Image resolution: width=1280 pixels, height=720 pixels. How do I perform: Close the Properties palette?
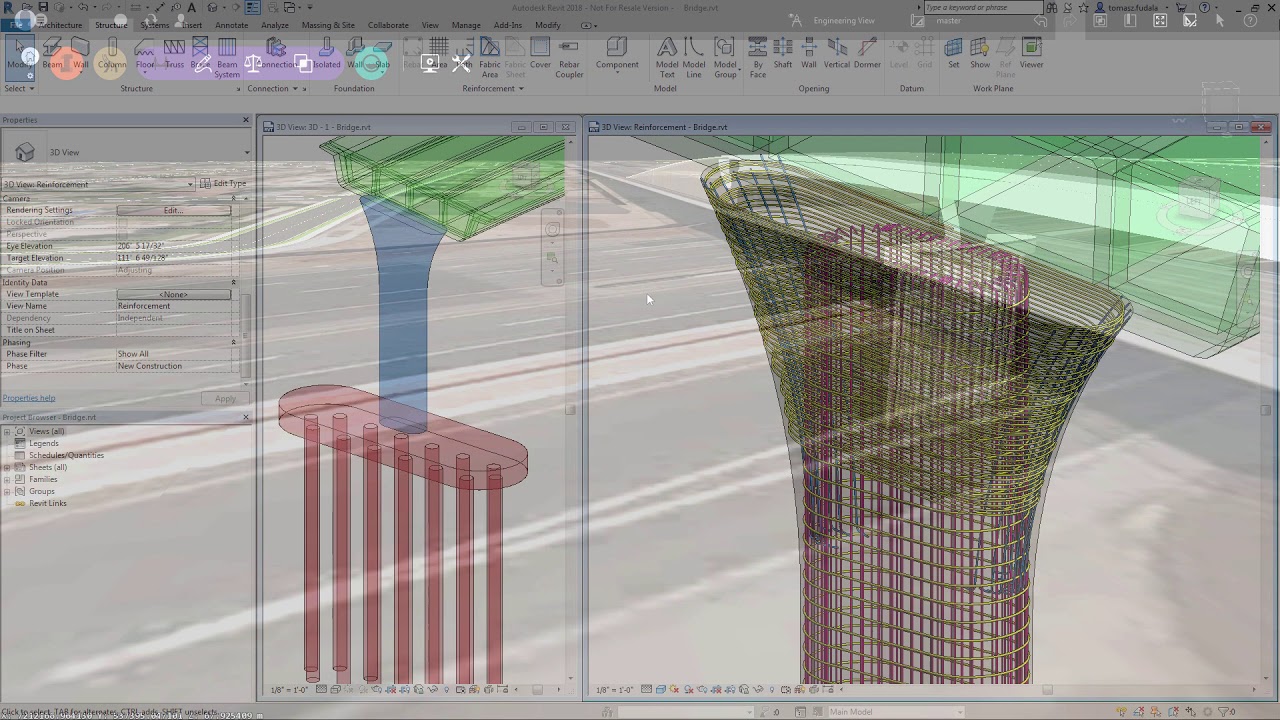click(x=246, y=120)
